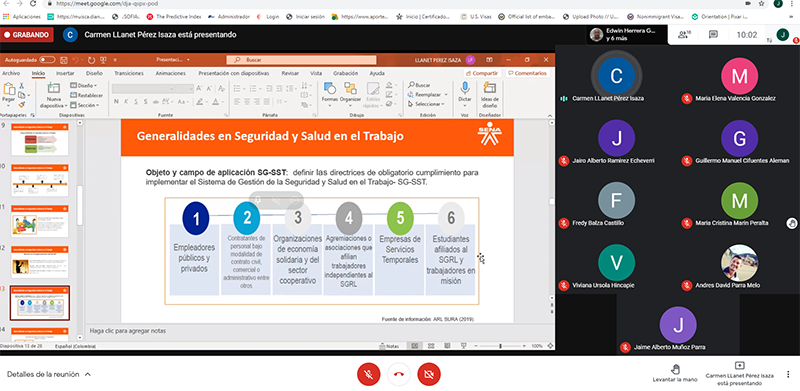800x391 pixels.
Task: Reload the browser page
Action: pyautogui.click(x=33, y=4)
